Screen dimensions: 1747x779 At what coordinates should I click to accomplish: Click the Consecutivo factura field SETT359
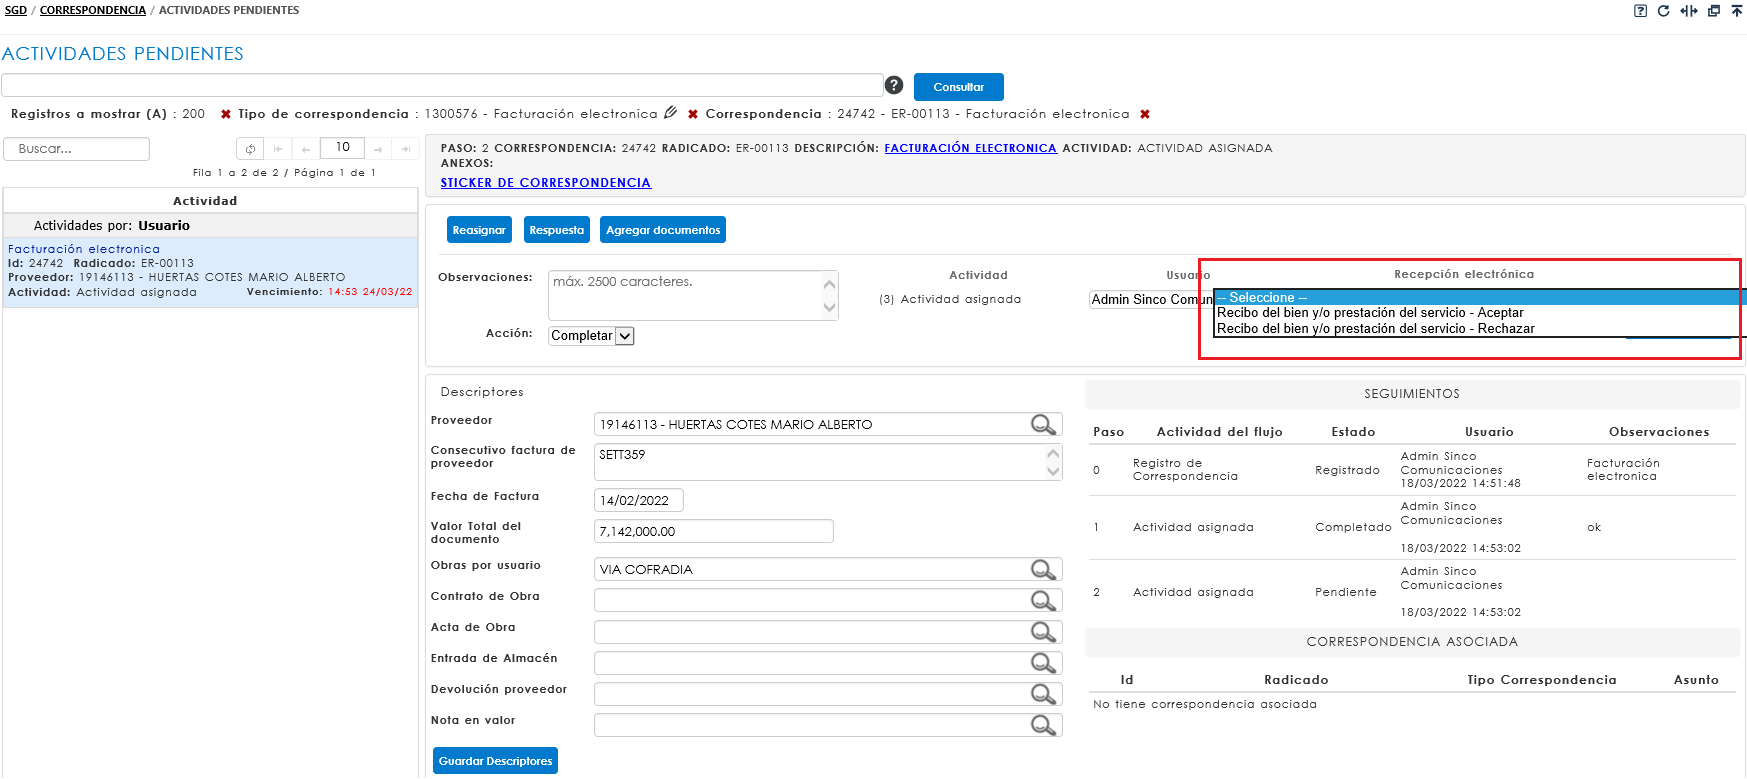tap(828, 462)
